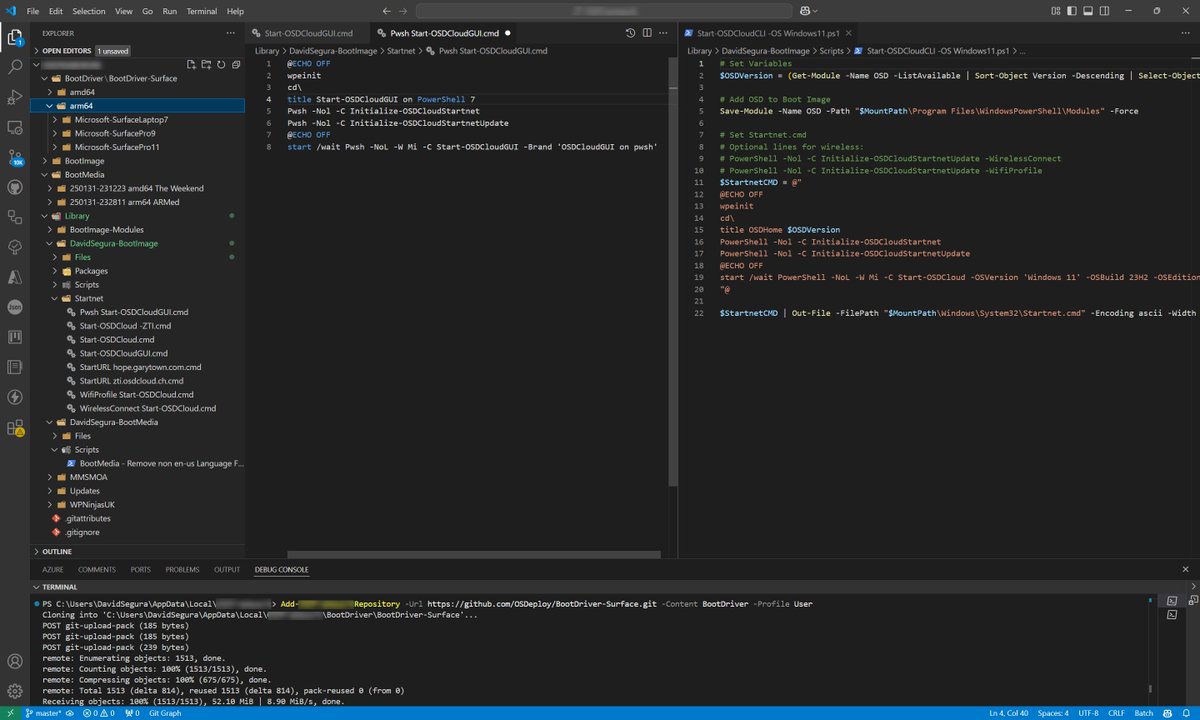
Task: Collapse the BootMedia folder
Action: [x=137, y=174]
